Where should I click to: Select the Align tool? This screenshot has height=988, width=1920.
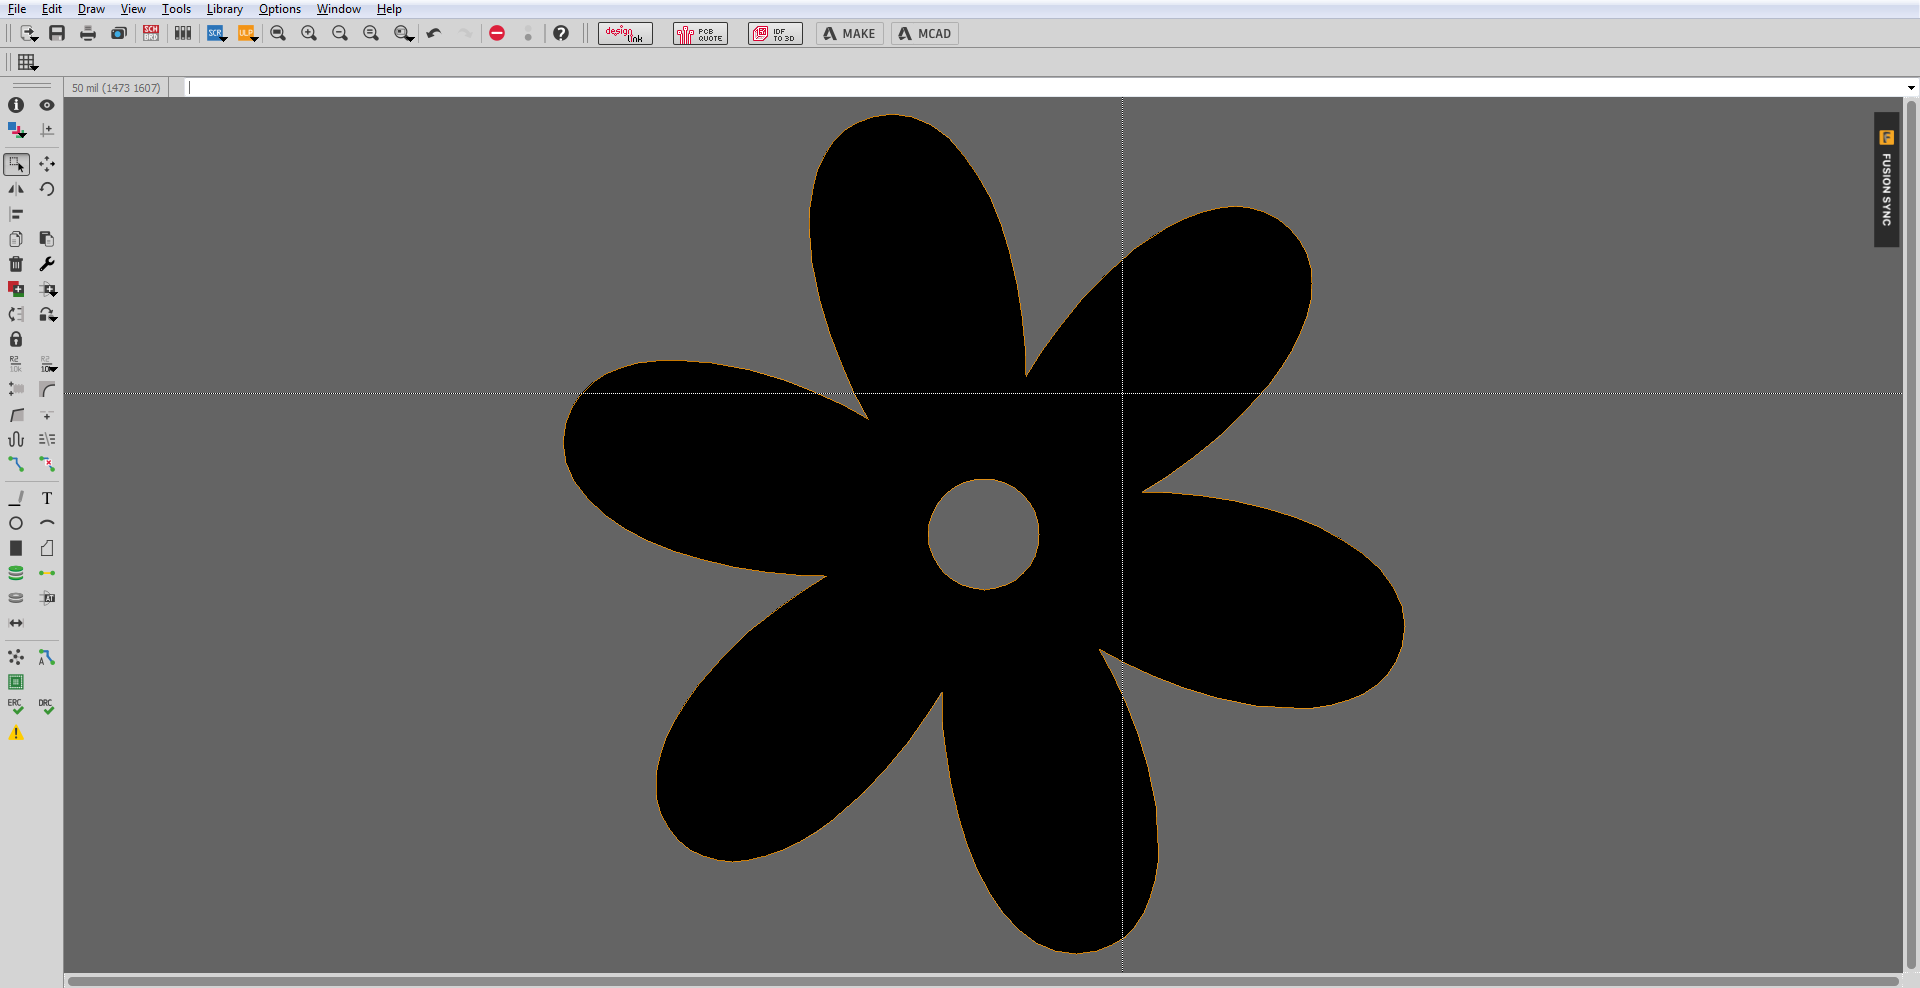(x=16, y=214)
